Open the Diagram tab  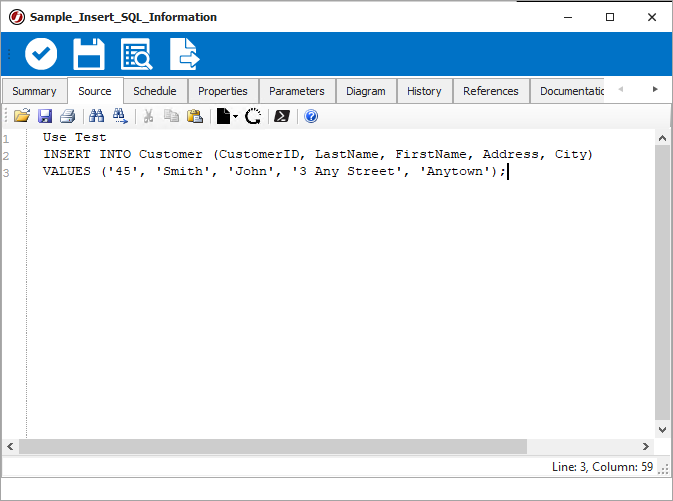point(366,91)
